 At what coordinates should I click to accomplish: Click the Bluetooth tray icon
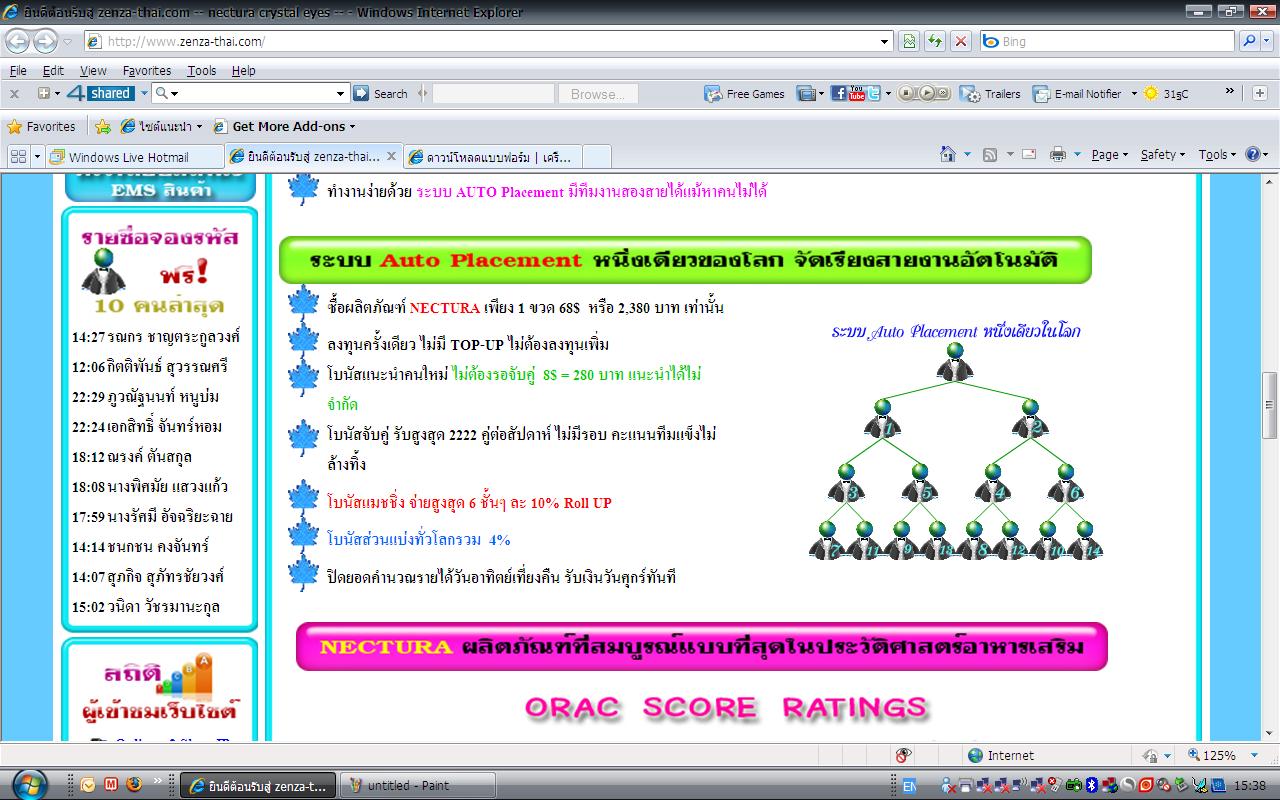(x=1093, y=785)
